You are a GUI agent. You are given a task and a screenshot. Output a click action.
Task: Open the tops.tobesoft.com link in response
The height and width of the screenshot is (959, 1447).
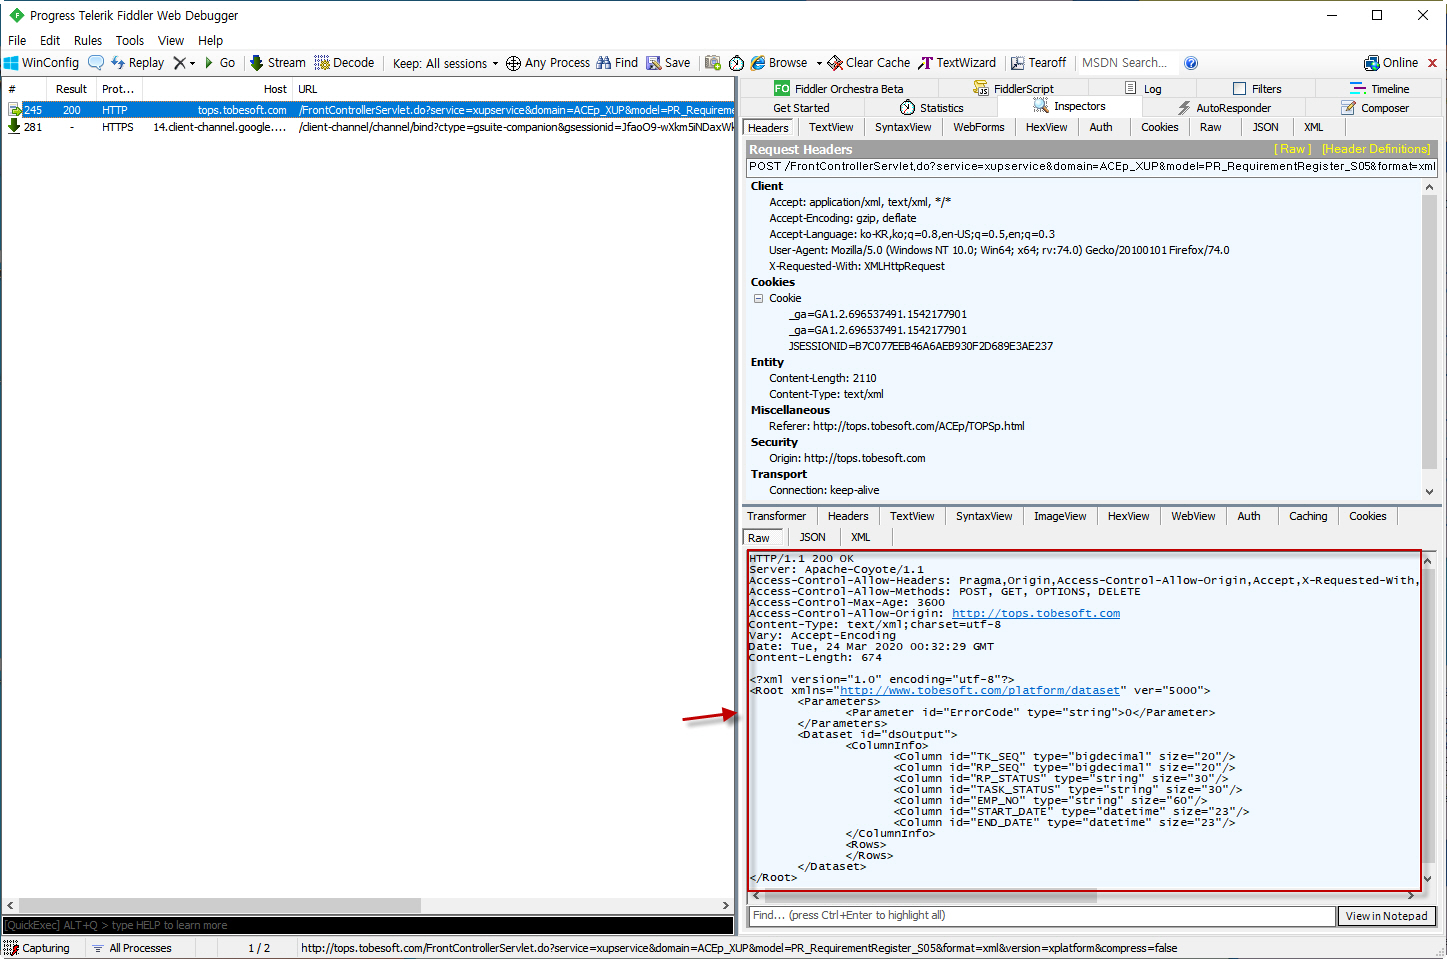pos(1035,612)
